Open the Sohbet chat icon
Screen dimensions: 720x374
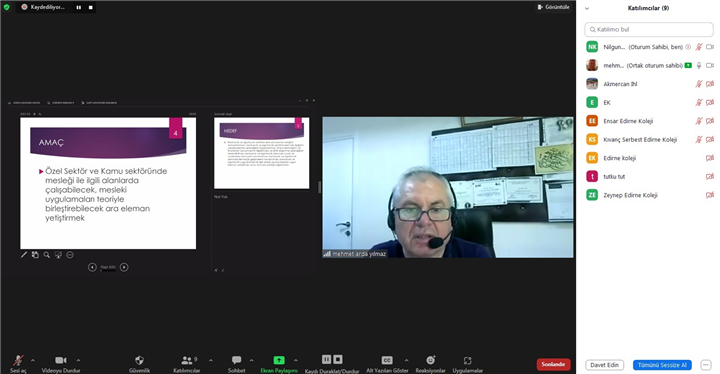(236, 360)
